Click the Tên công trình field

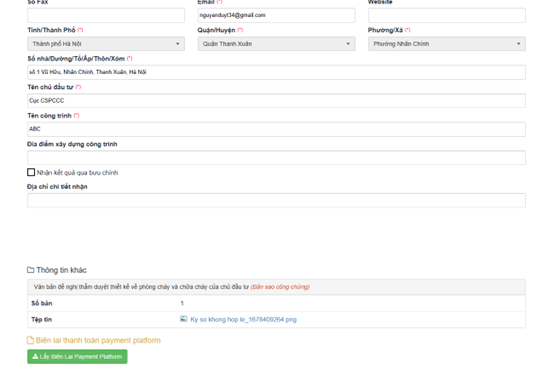[x=276, y=129]
